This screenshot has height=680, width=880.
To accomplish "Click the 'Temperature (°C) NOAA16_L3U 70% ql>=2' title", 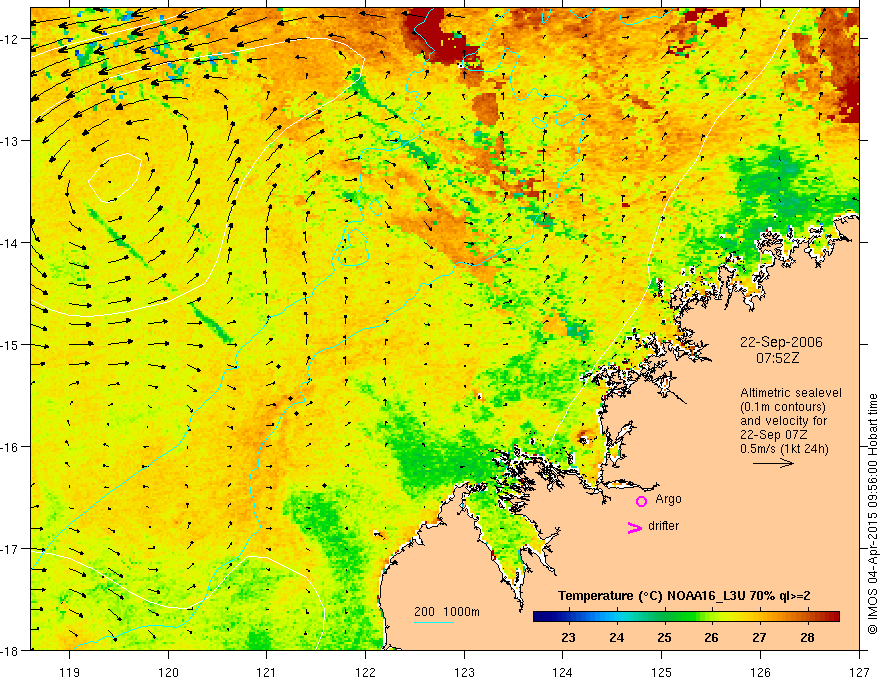I will click(x=684, y=596).
